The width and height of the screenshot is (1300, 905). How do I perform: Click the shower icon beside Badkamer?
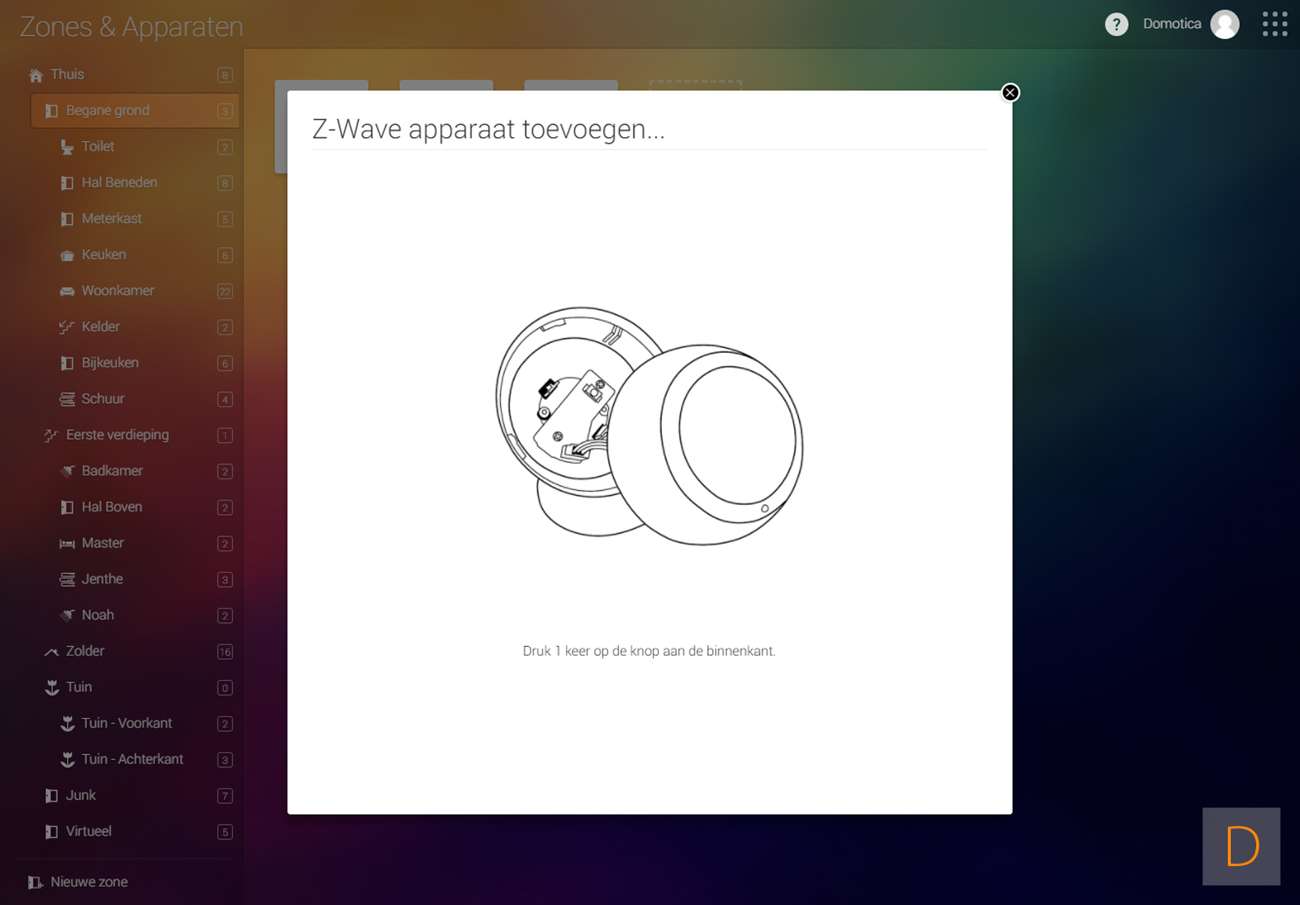(x=67, y=471)
